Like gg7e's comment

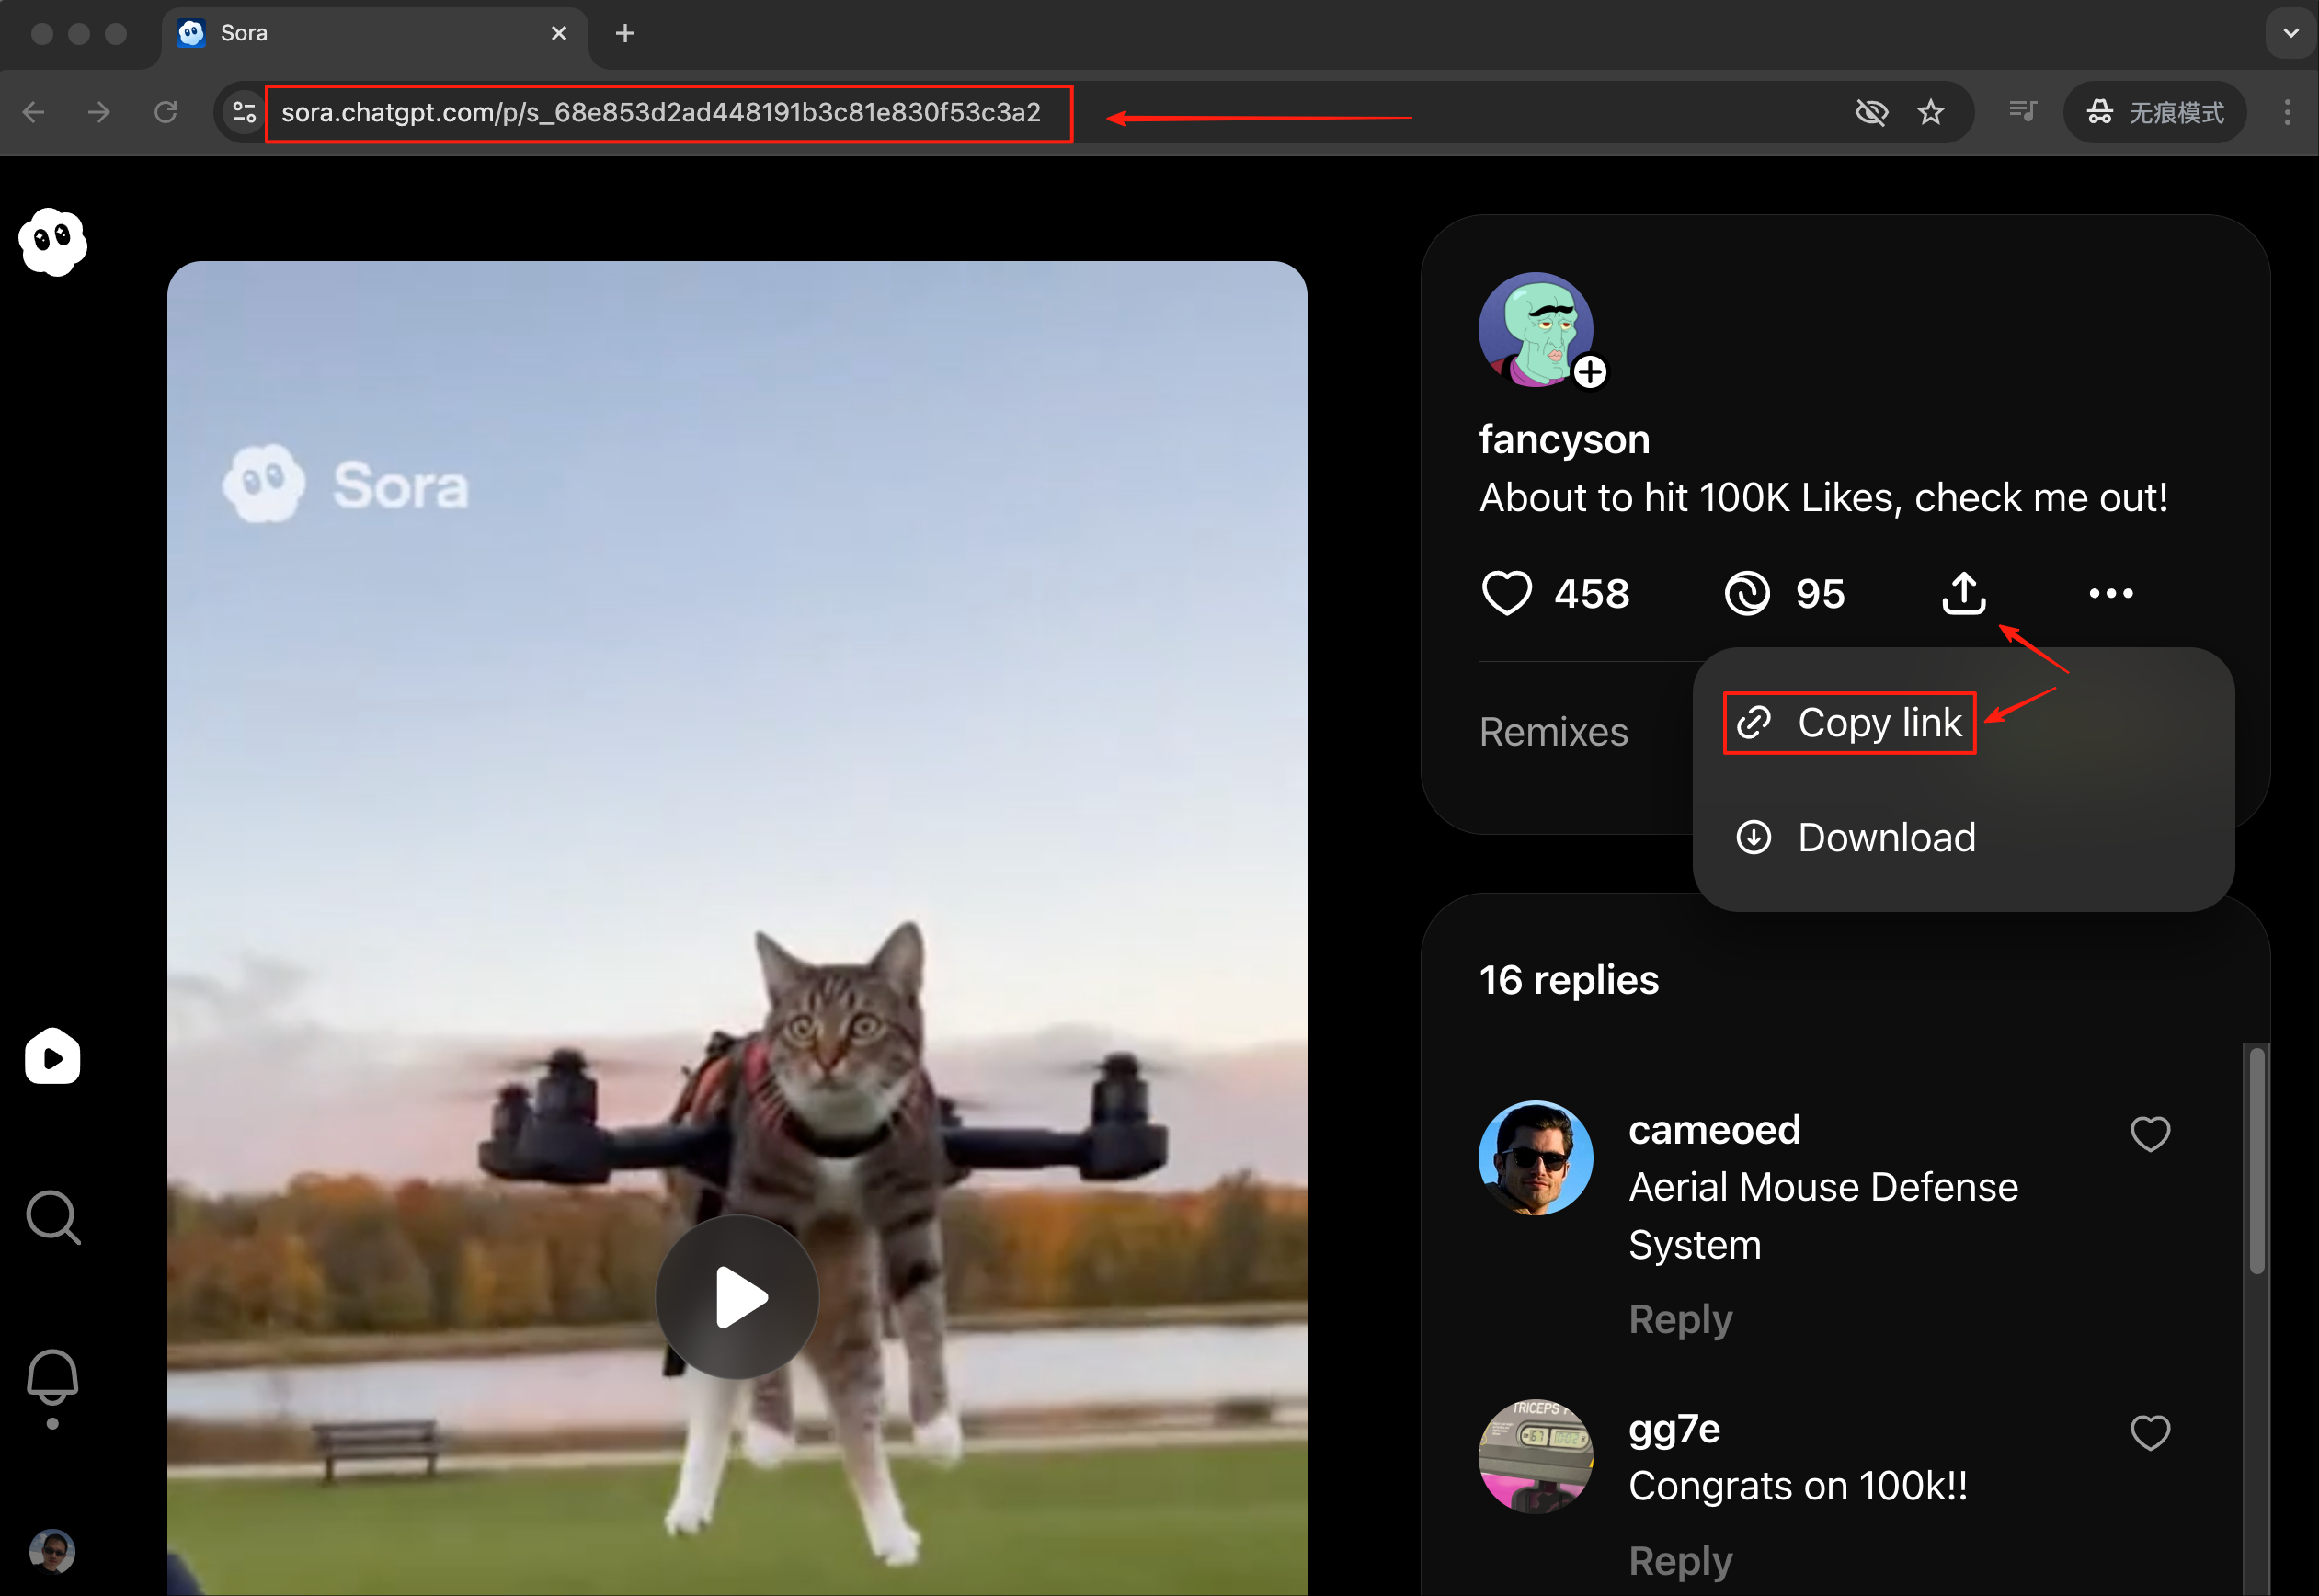pos(2151,1432)
